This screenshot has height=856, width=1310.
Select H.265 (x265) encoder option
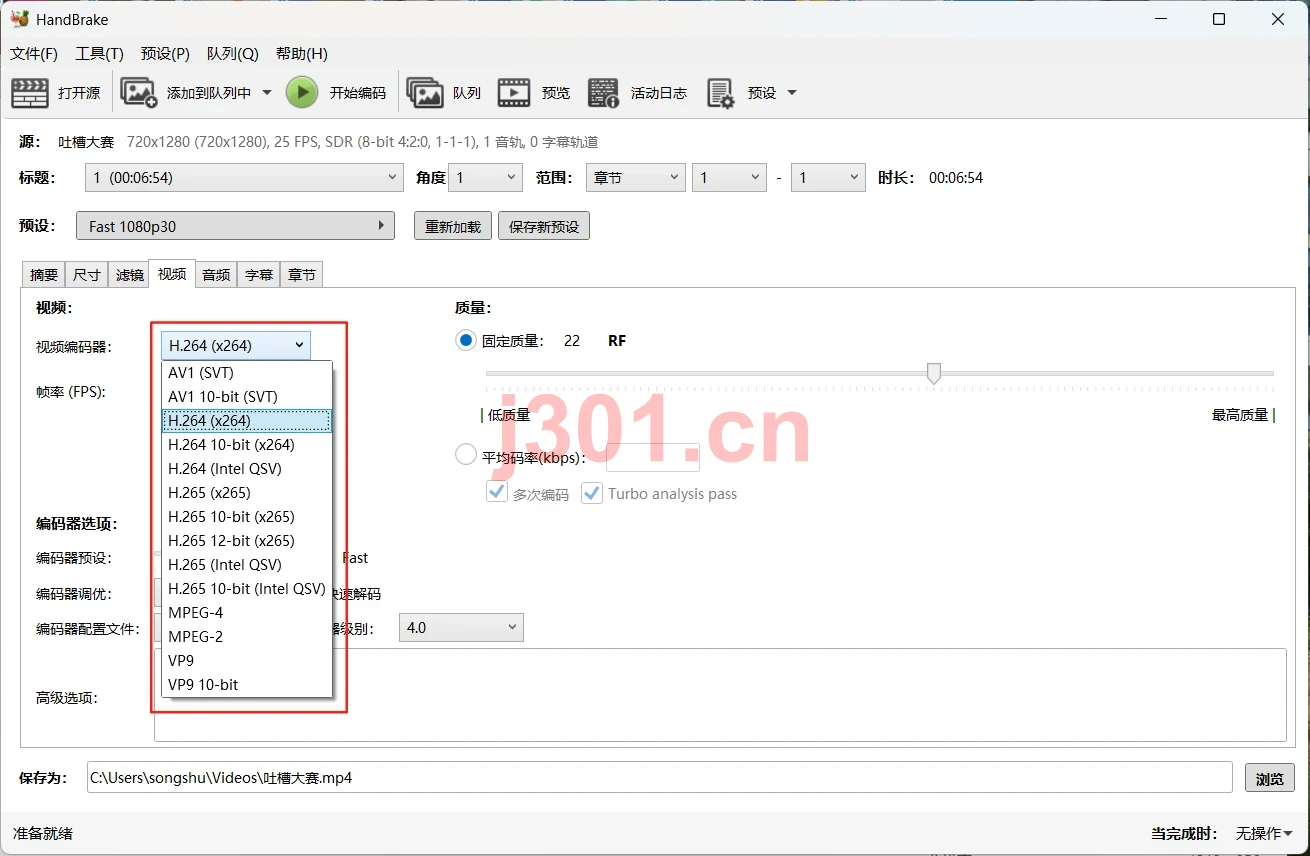[247, 493]
